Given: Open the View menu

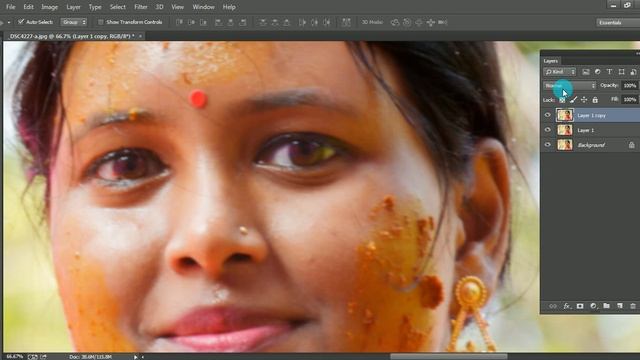Looking at the screenshot, I should pos(178,7).
